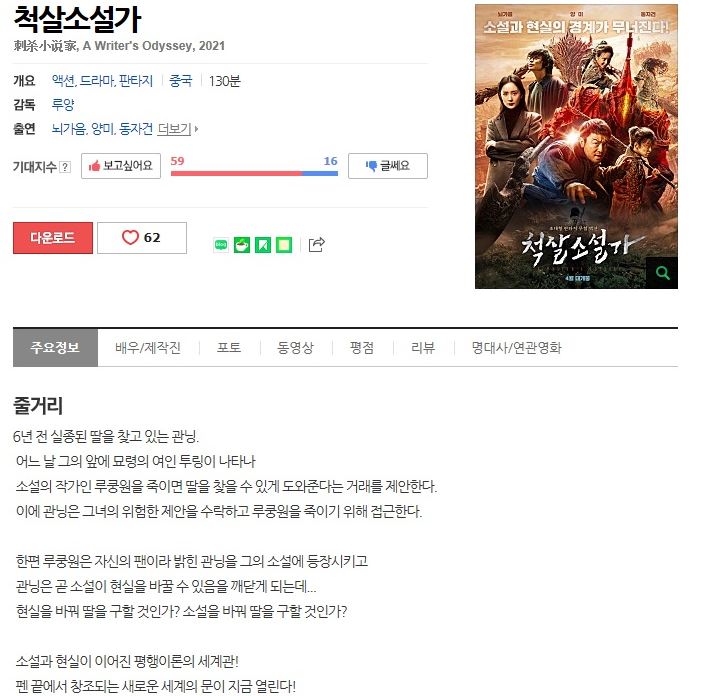
Task: Open director 루양 link
Action: pyautogui.click(x=63, y=105)
